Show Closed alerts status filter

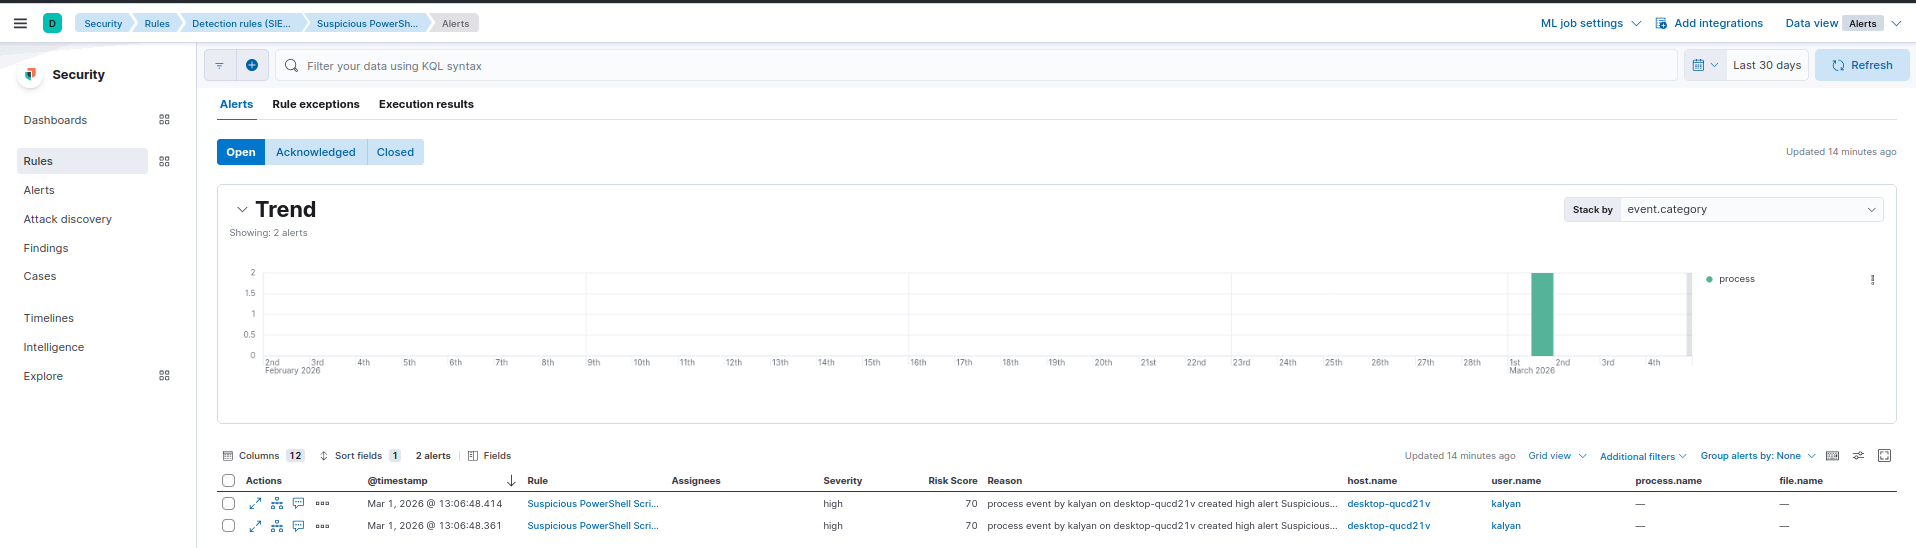395,152
